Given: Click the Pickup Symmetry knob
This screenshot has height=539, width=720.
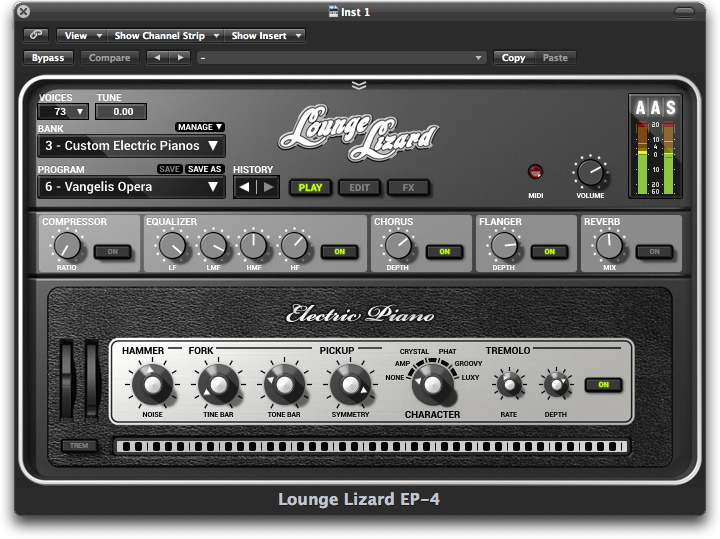Looking at the screenshot, I should click(350, 385).
